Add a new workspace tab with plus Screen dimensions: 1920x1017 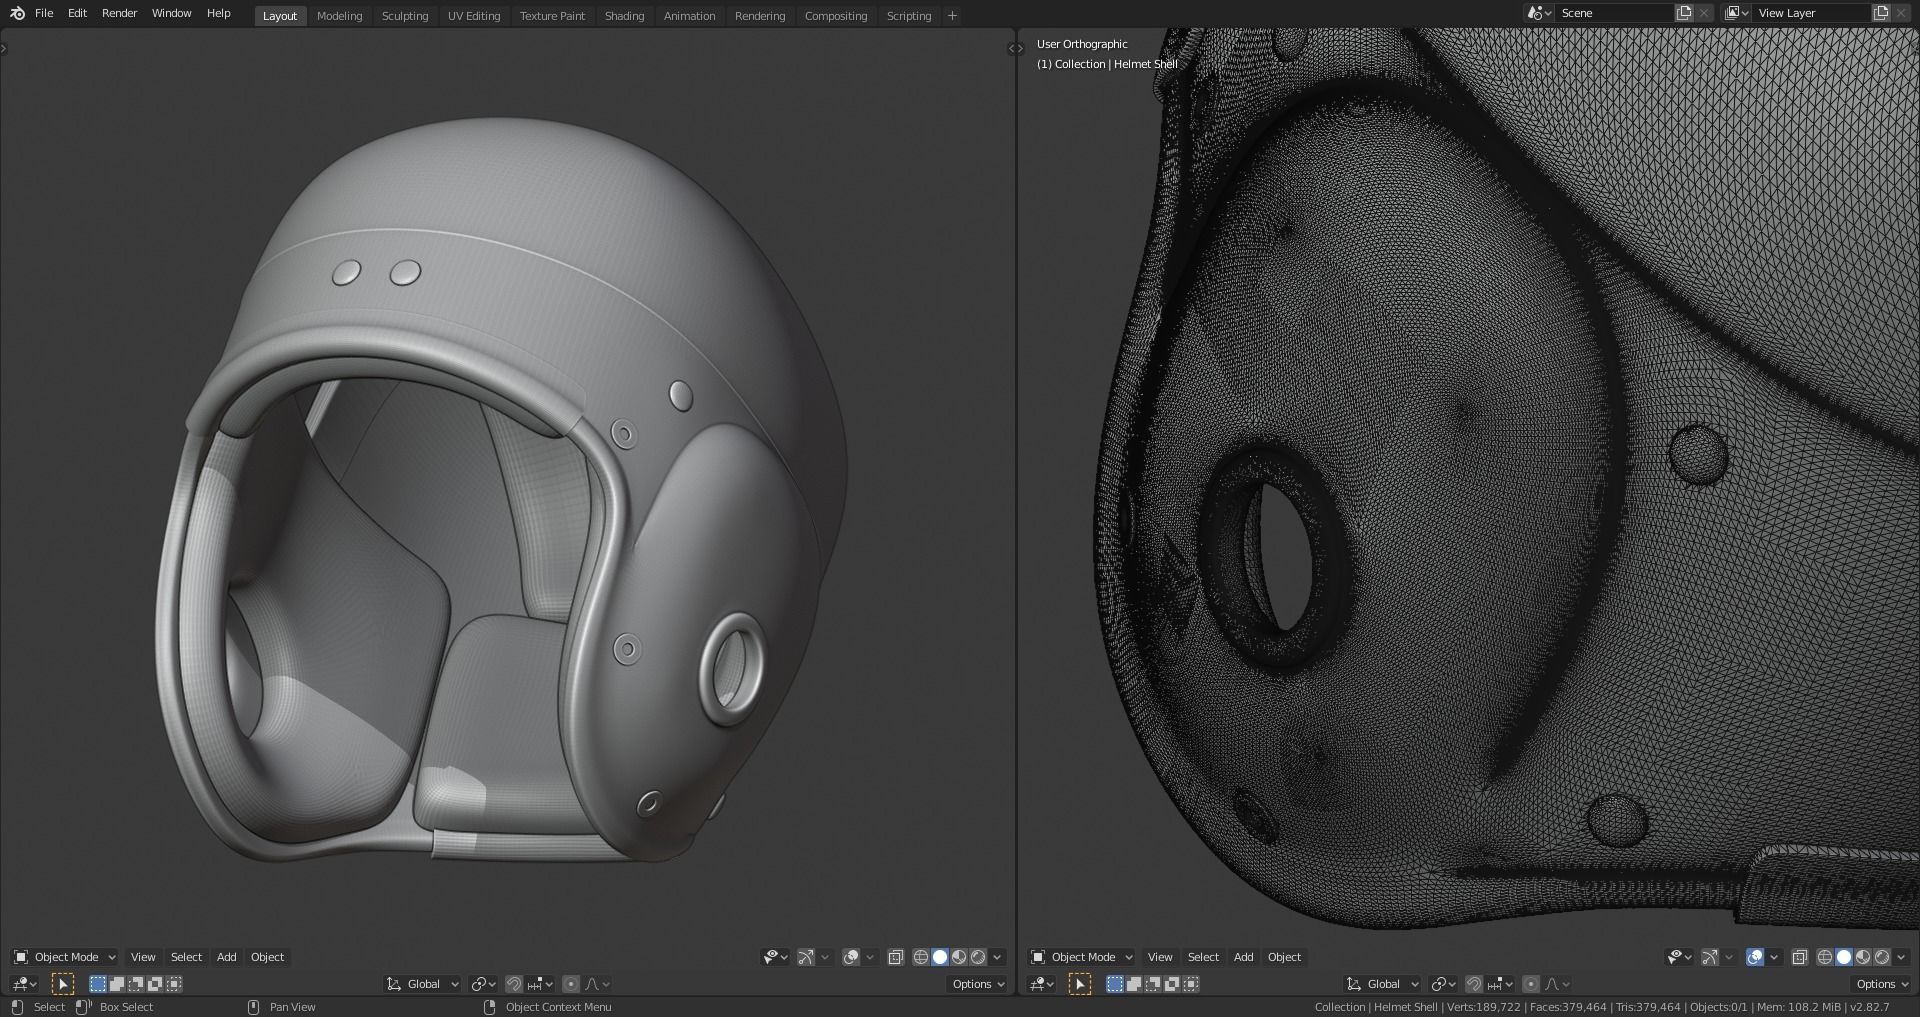click(x=952, y=15)
